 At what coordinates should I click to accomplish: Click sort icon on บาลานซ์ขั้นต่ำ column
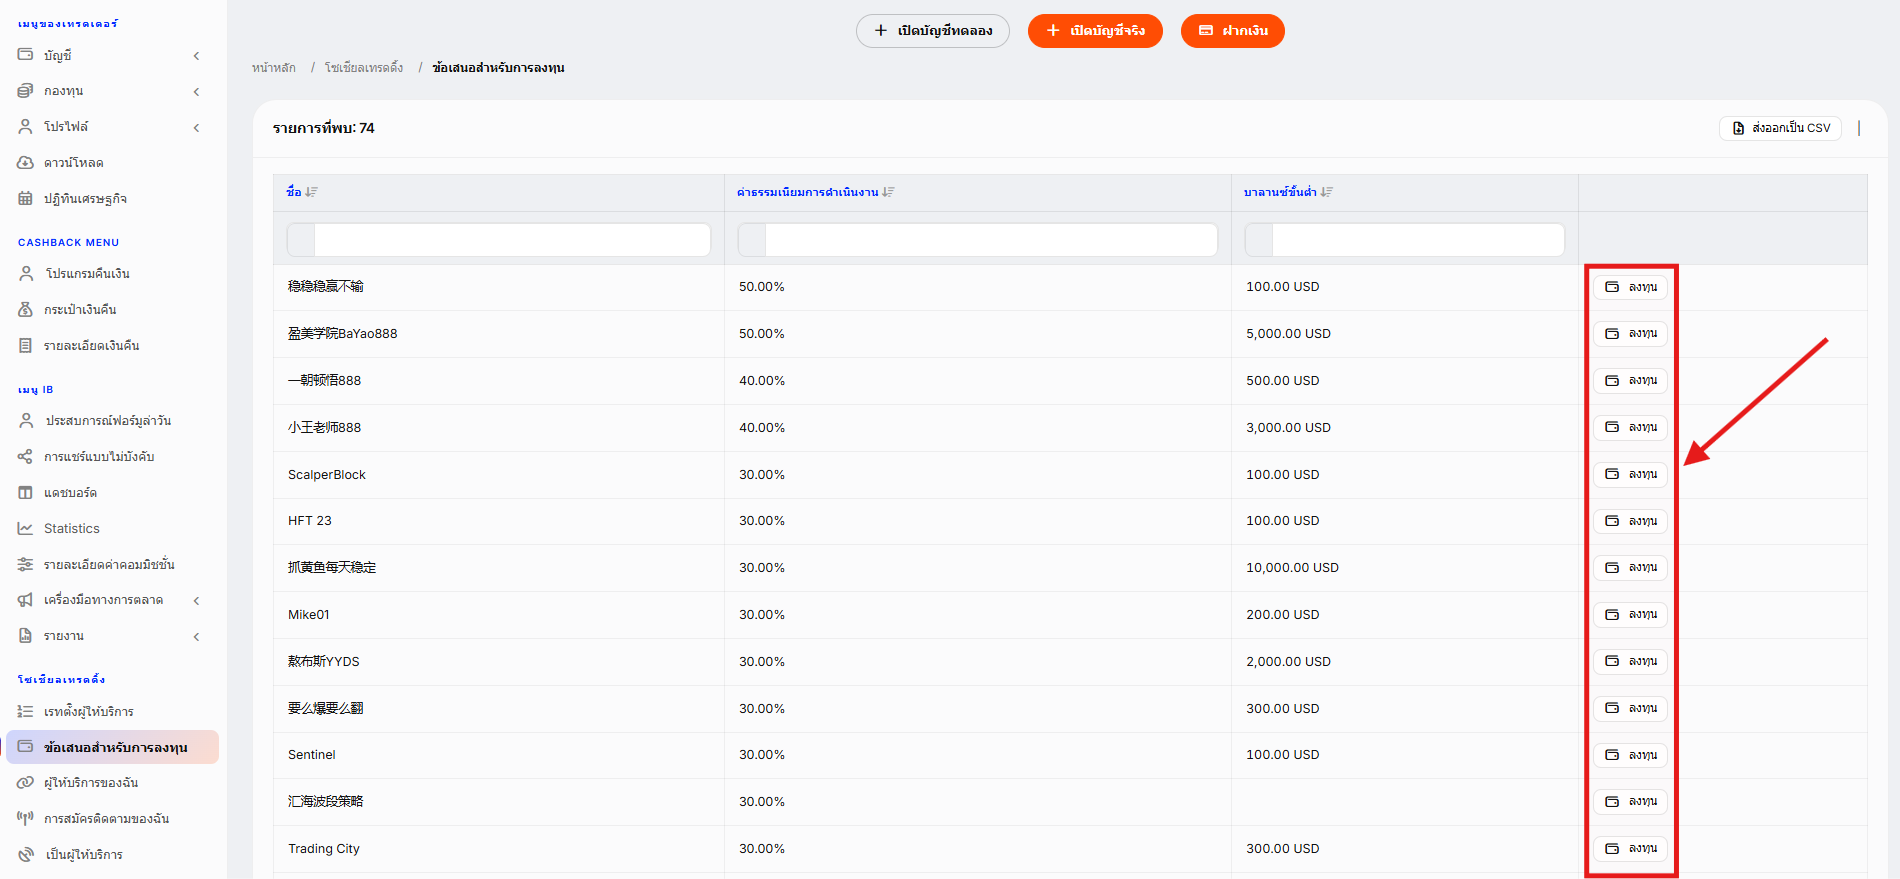point(1326,192)
